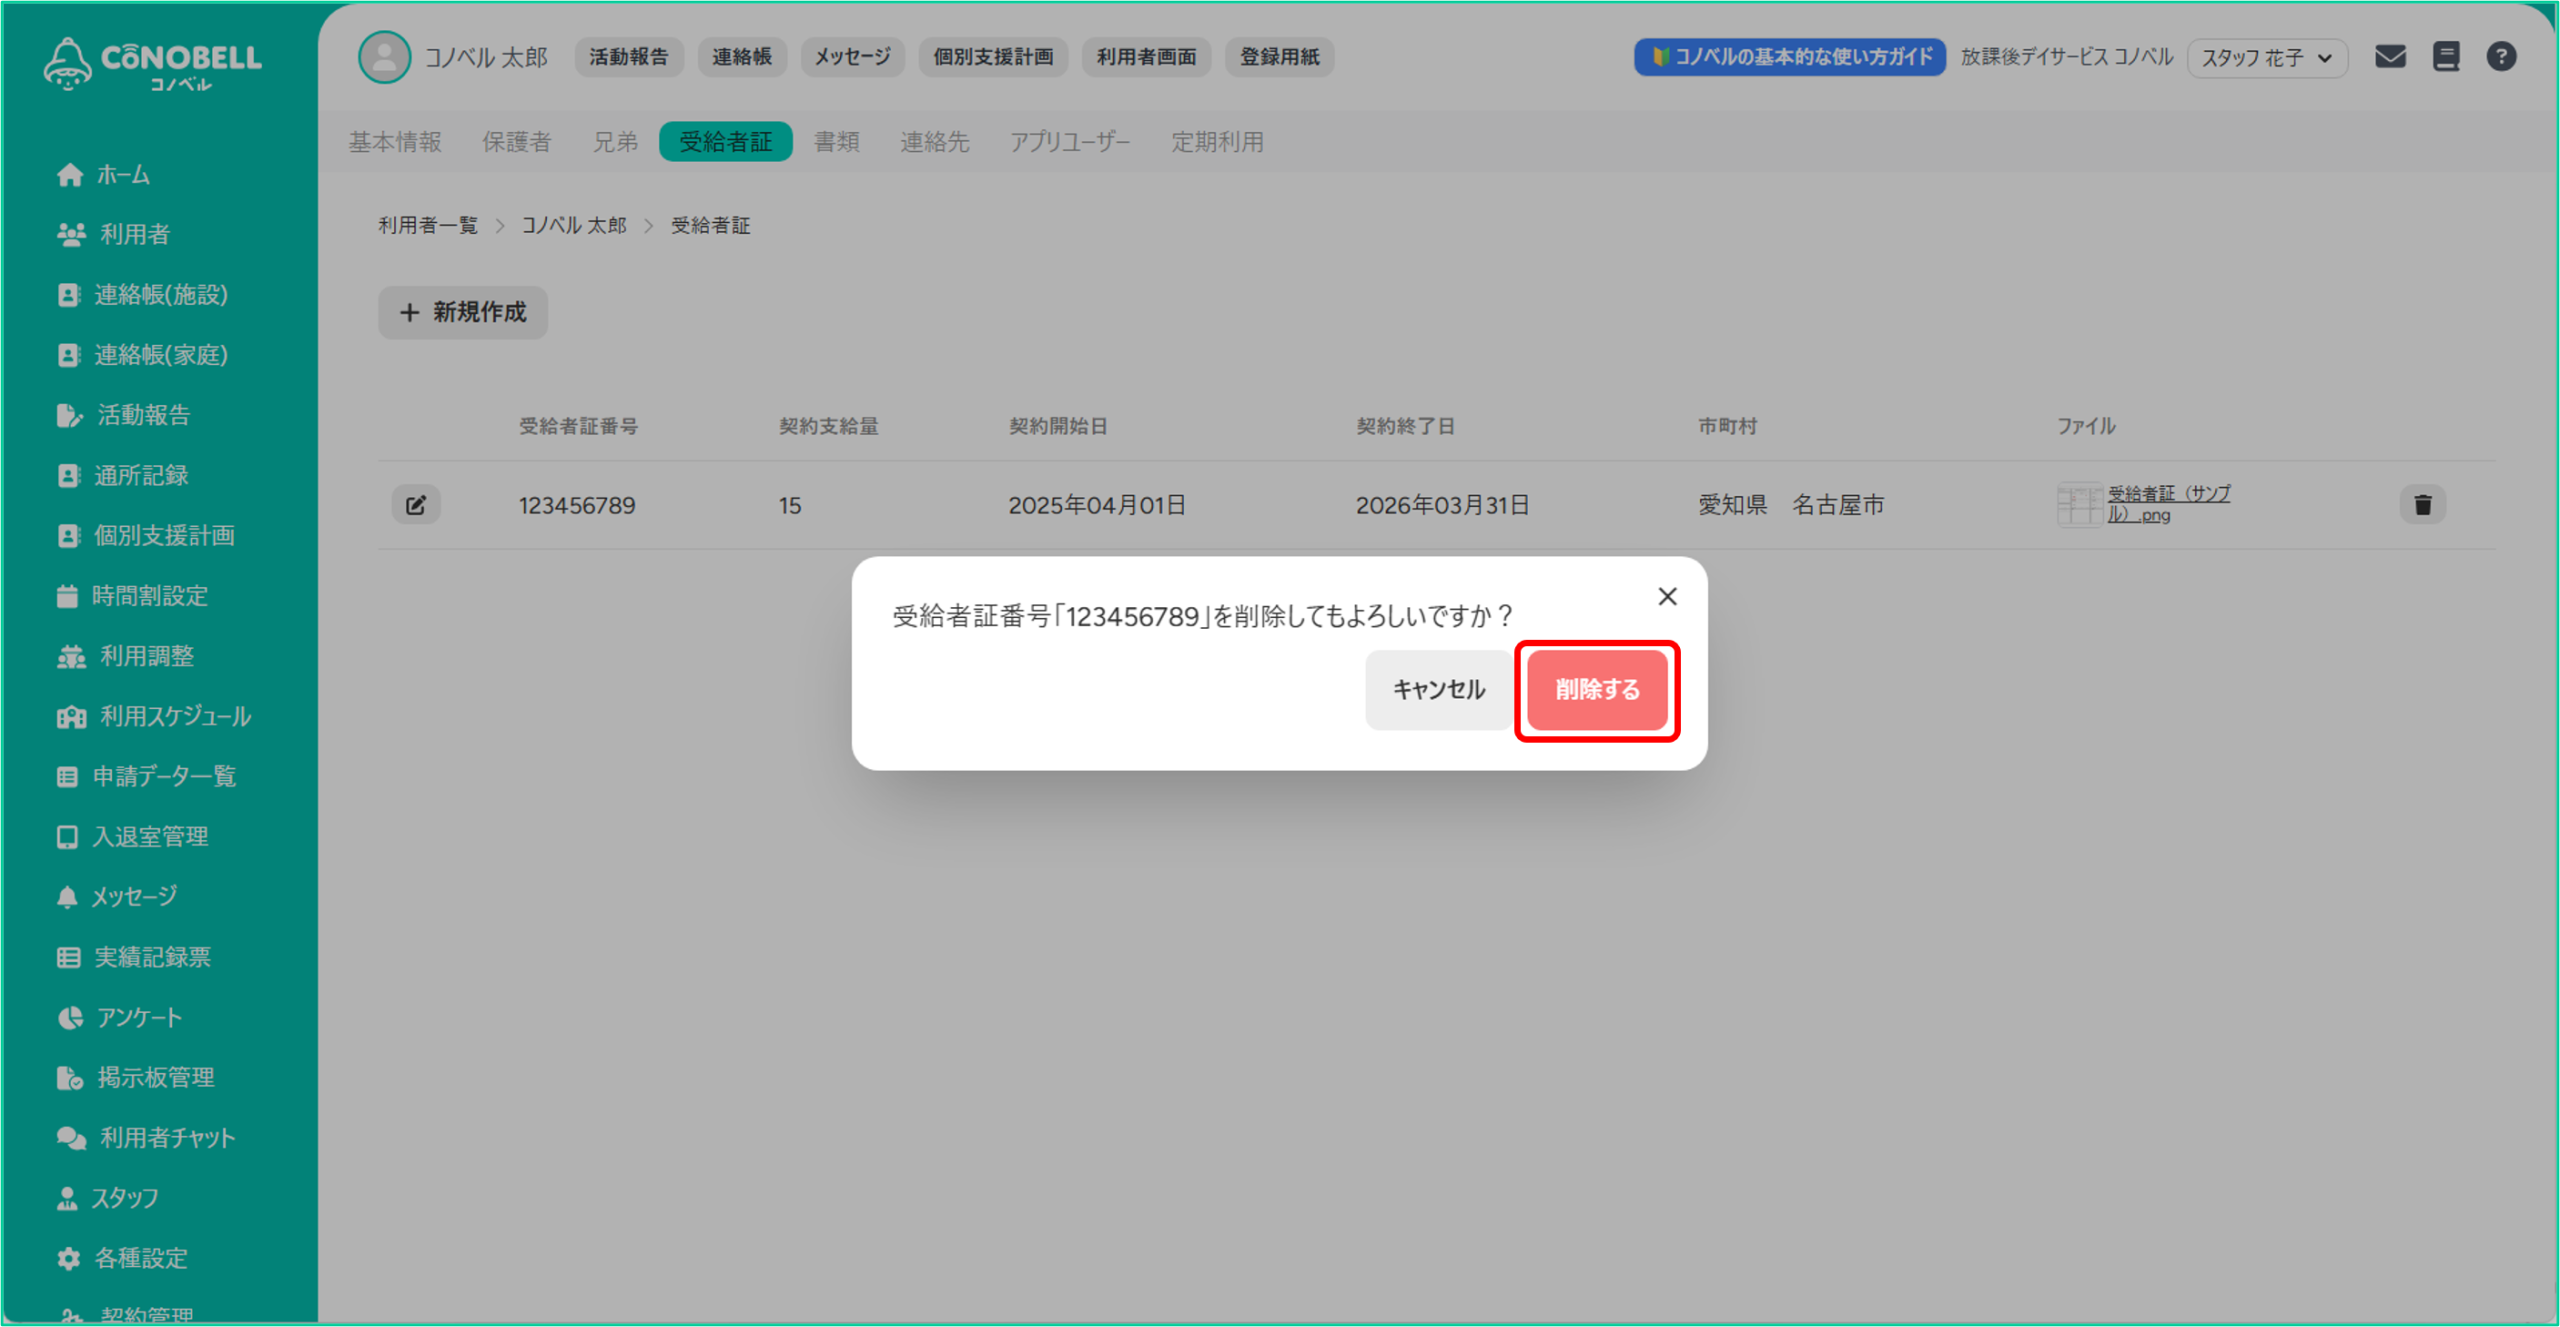
Task: Switch to the 保護者 tab
Action: click(516, 142)
